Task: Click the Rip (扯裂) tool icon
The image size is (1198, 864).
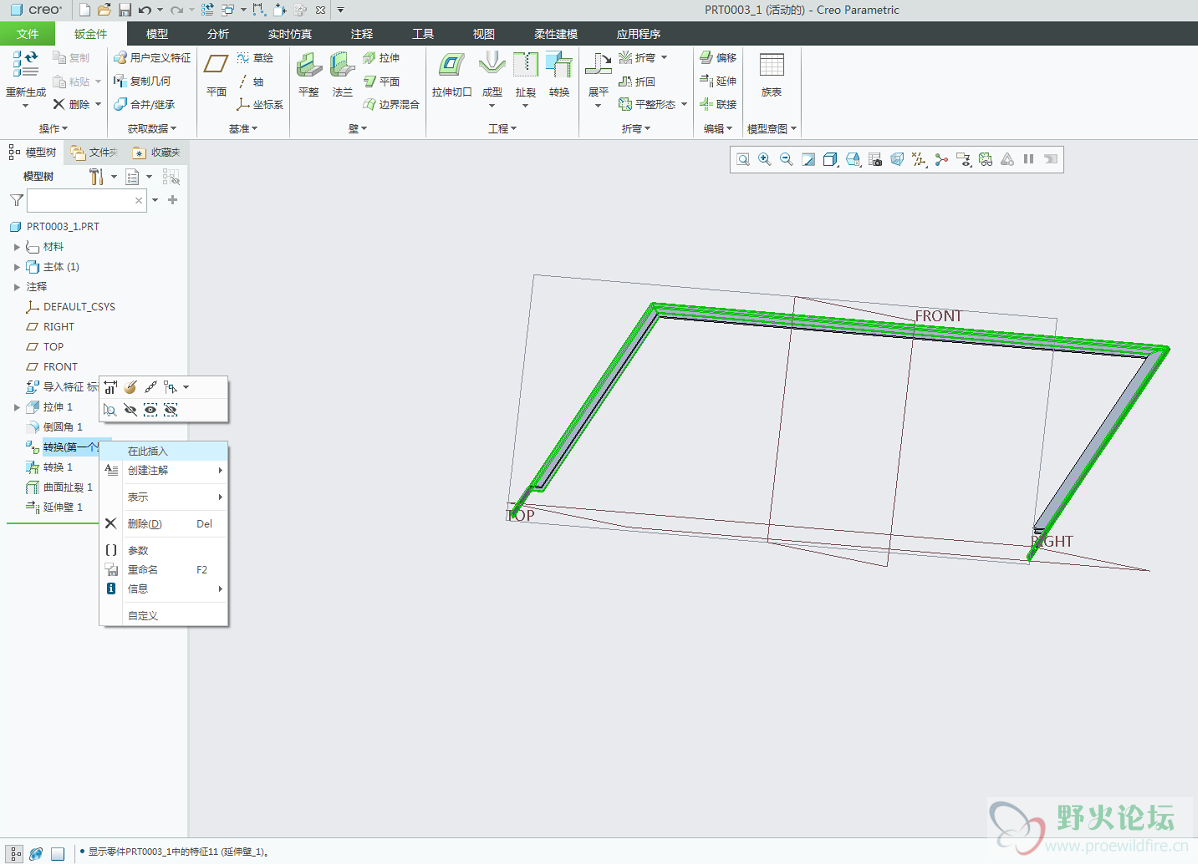Action: [x=526, y=64]
